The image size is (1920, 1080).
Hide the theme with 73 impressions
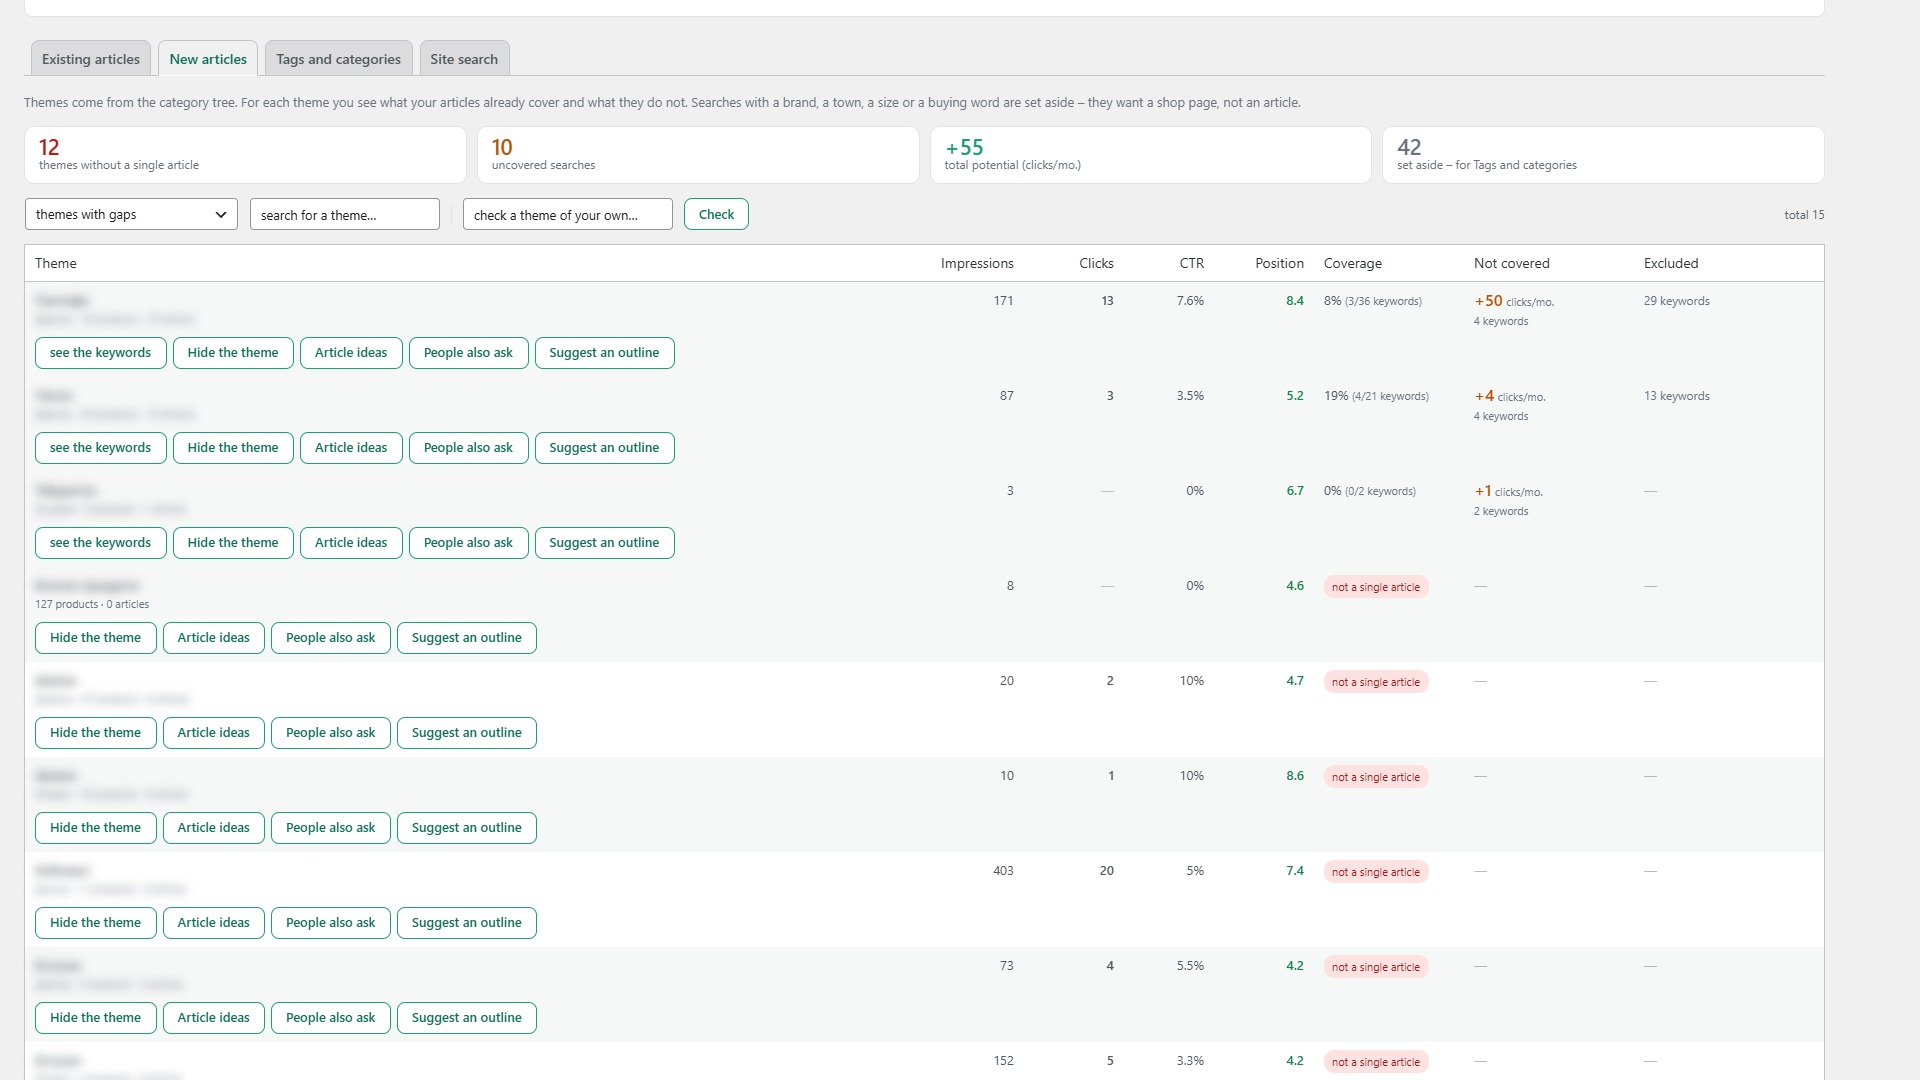coord(96,1018)
